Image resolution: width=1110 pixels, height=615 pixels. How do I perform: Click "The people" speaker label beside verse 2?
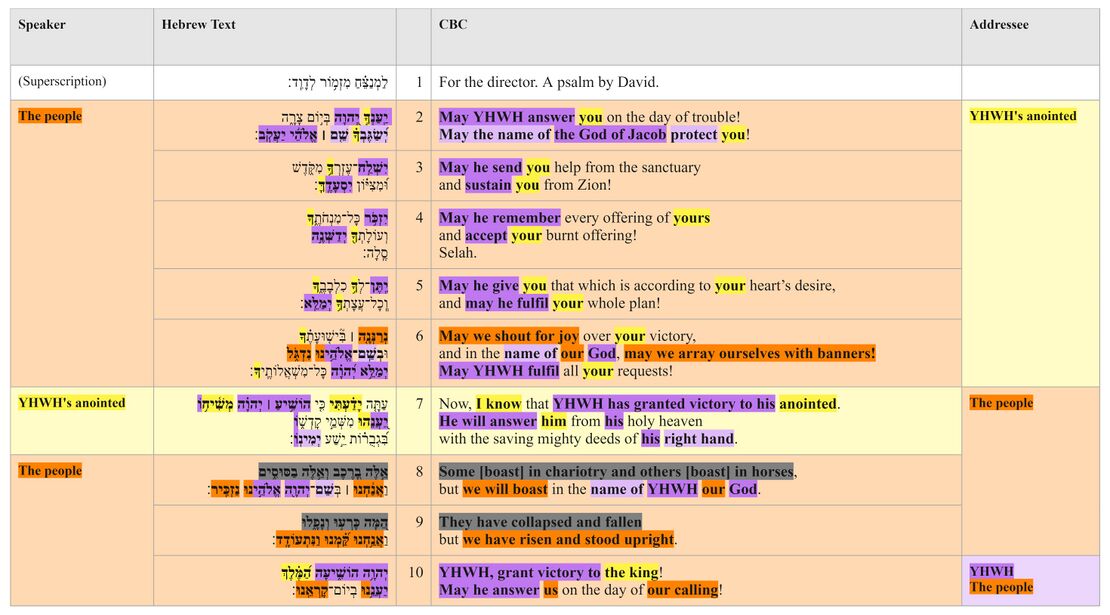[50, 116]
